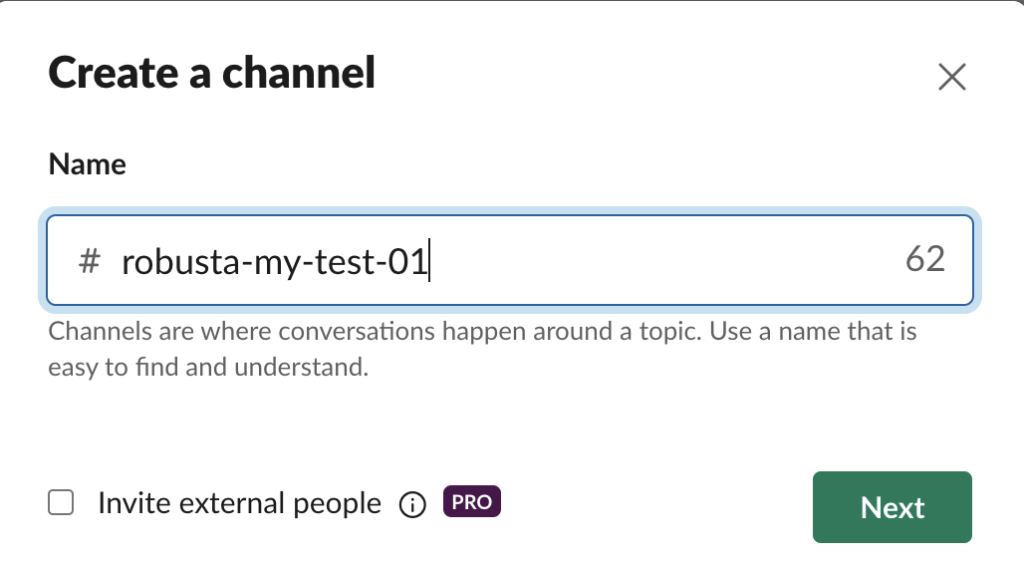Image resolution: width=1024 pixels, height=564 pixels.
Task: Click the purple PRO badge
Action: click(x=471, y=502)
